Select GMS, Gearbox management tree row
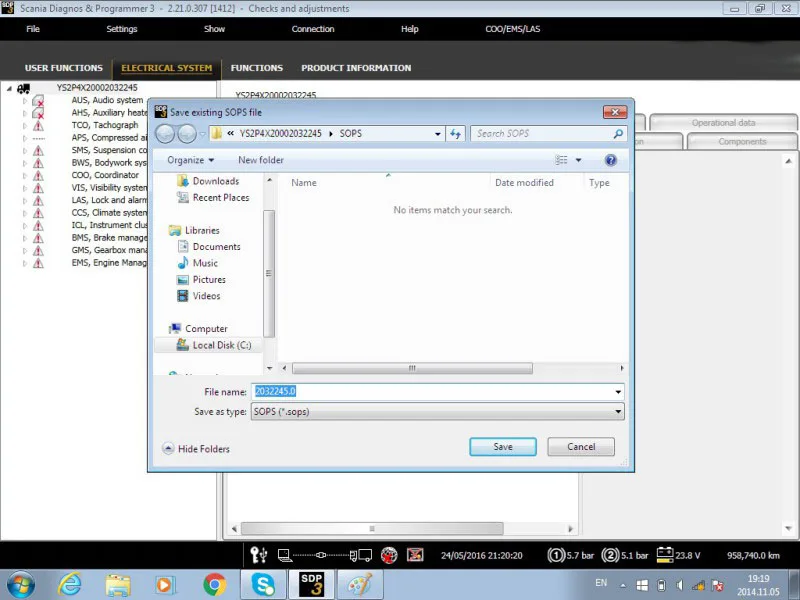 tap(109, 251)
